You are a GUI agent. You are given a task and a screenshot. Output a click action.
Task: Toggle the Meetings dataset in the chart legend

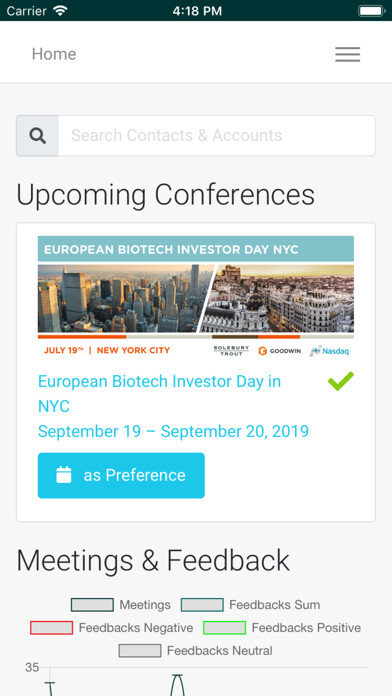point(121,605)
